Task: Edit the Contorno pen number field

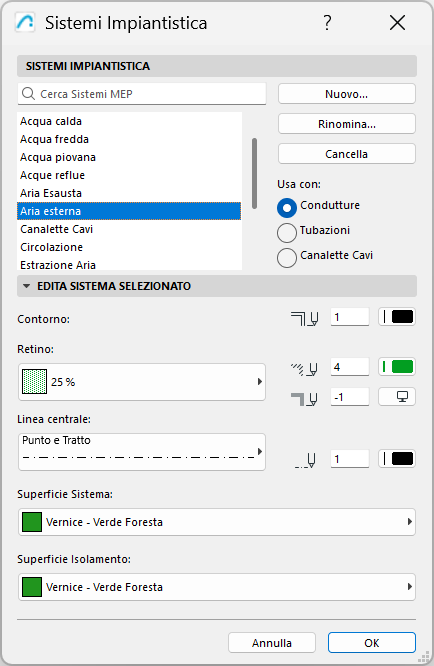Action: 349,317
